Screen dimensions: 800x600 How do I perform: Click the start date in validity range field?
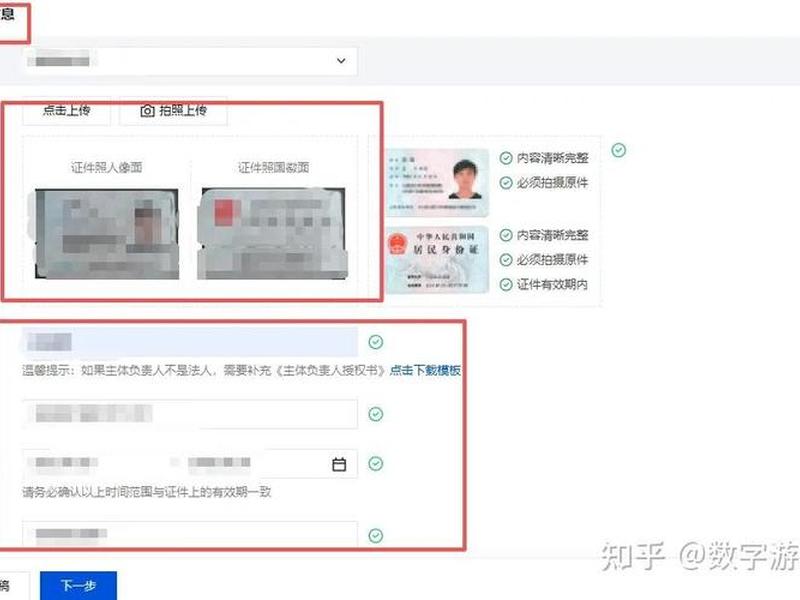[66, 463]
